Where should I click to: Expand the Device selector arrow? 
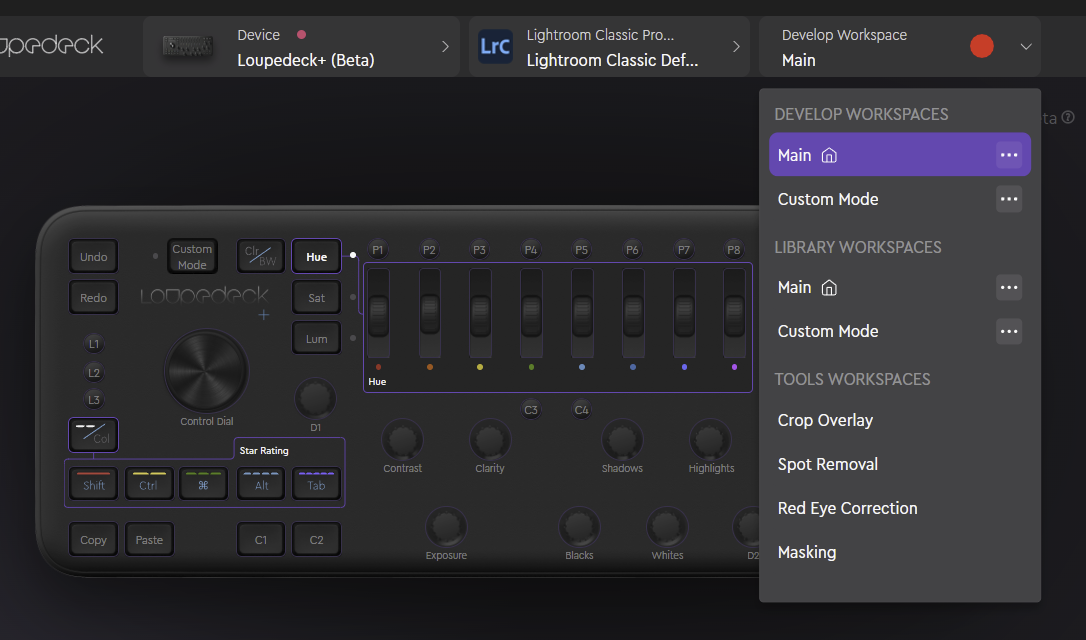pyautogui.click(x=445, y=47)
